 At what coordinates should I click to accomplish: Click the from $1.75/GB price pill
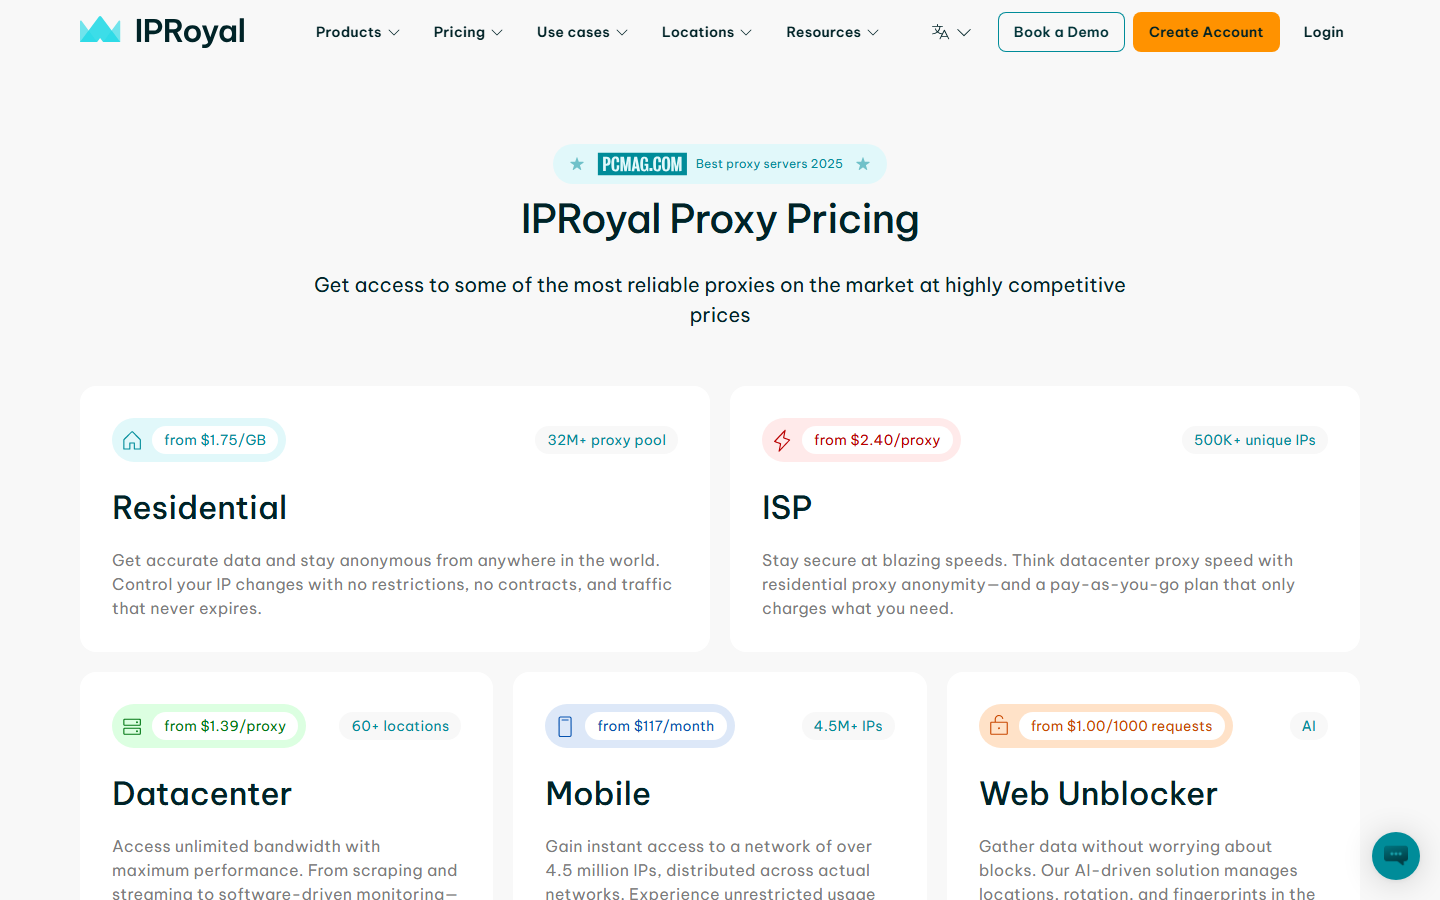pos(215,439)
